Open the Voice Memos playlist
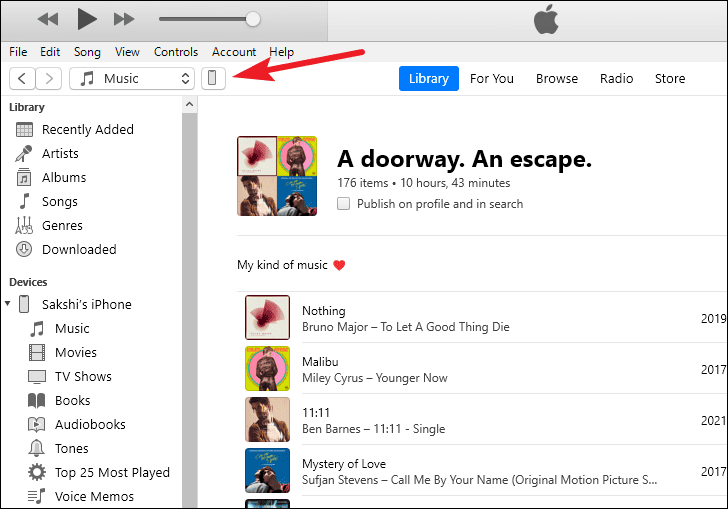This screenshot has width=728, height=509. pyautogui.click(x=94, y=496)
